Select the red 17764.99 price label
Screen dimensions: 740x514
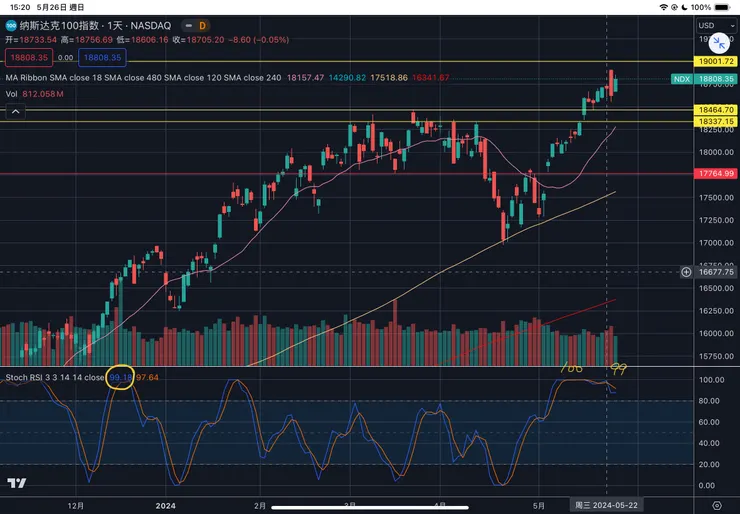coord(716,173)
